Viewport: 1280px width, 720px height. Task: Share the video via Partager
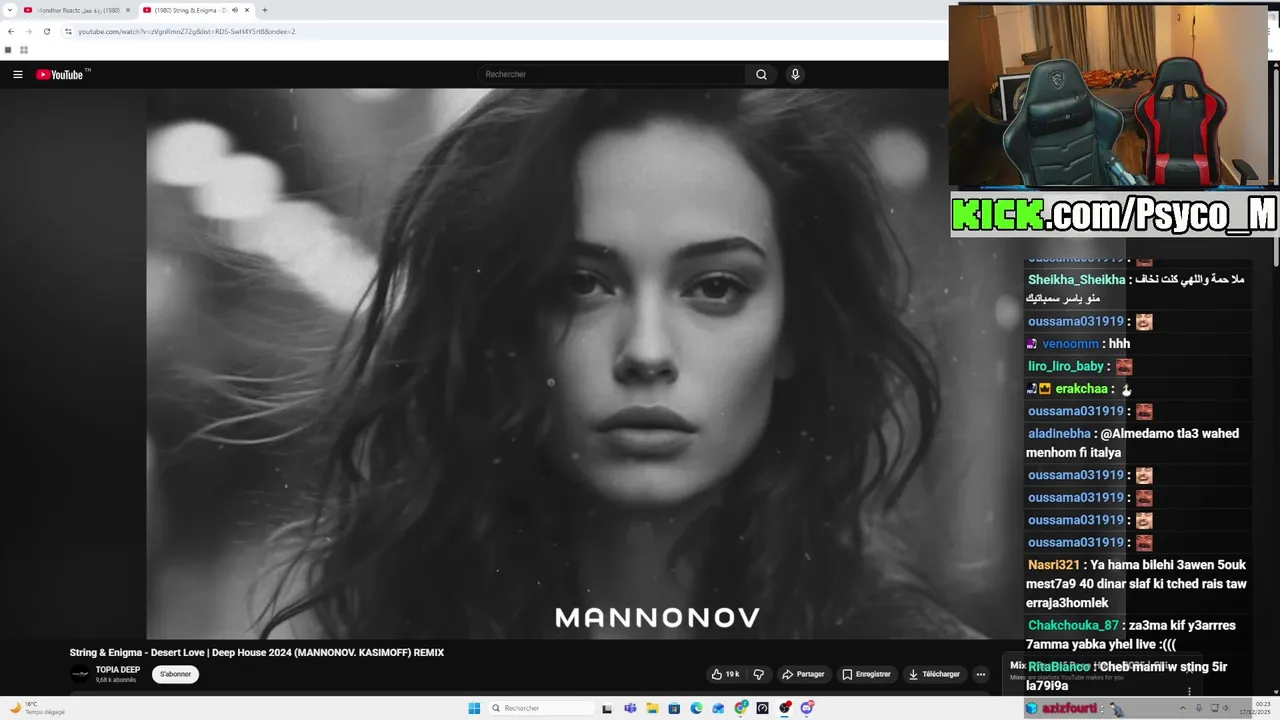[x=803, y=674]
